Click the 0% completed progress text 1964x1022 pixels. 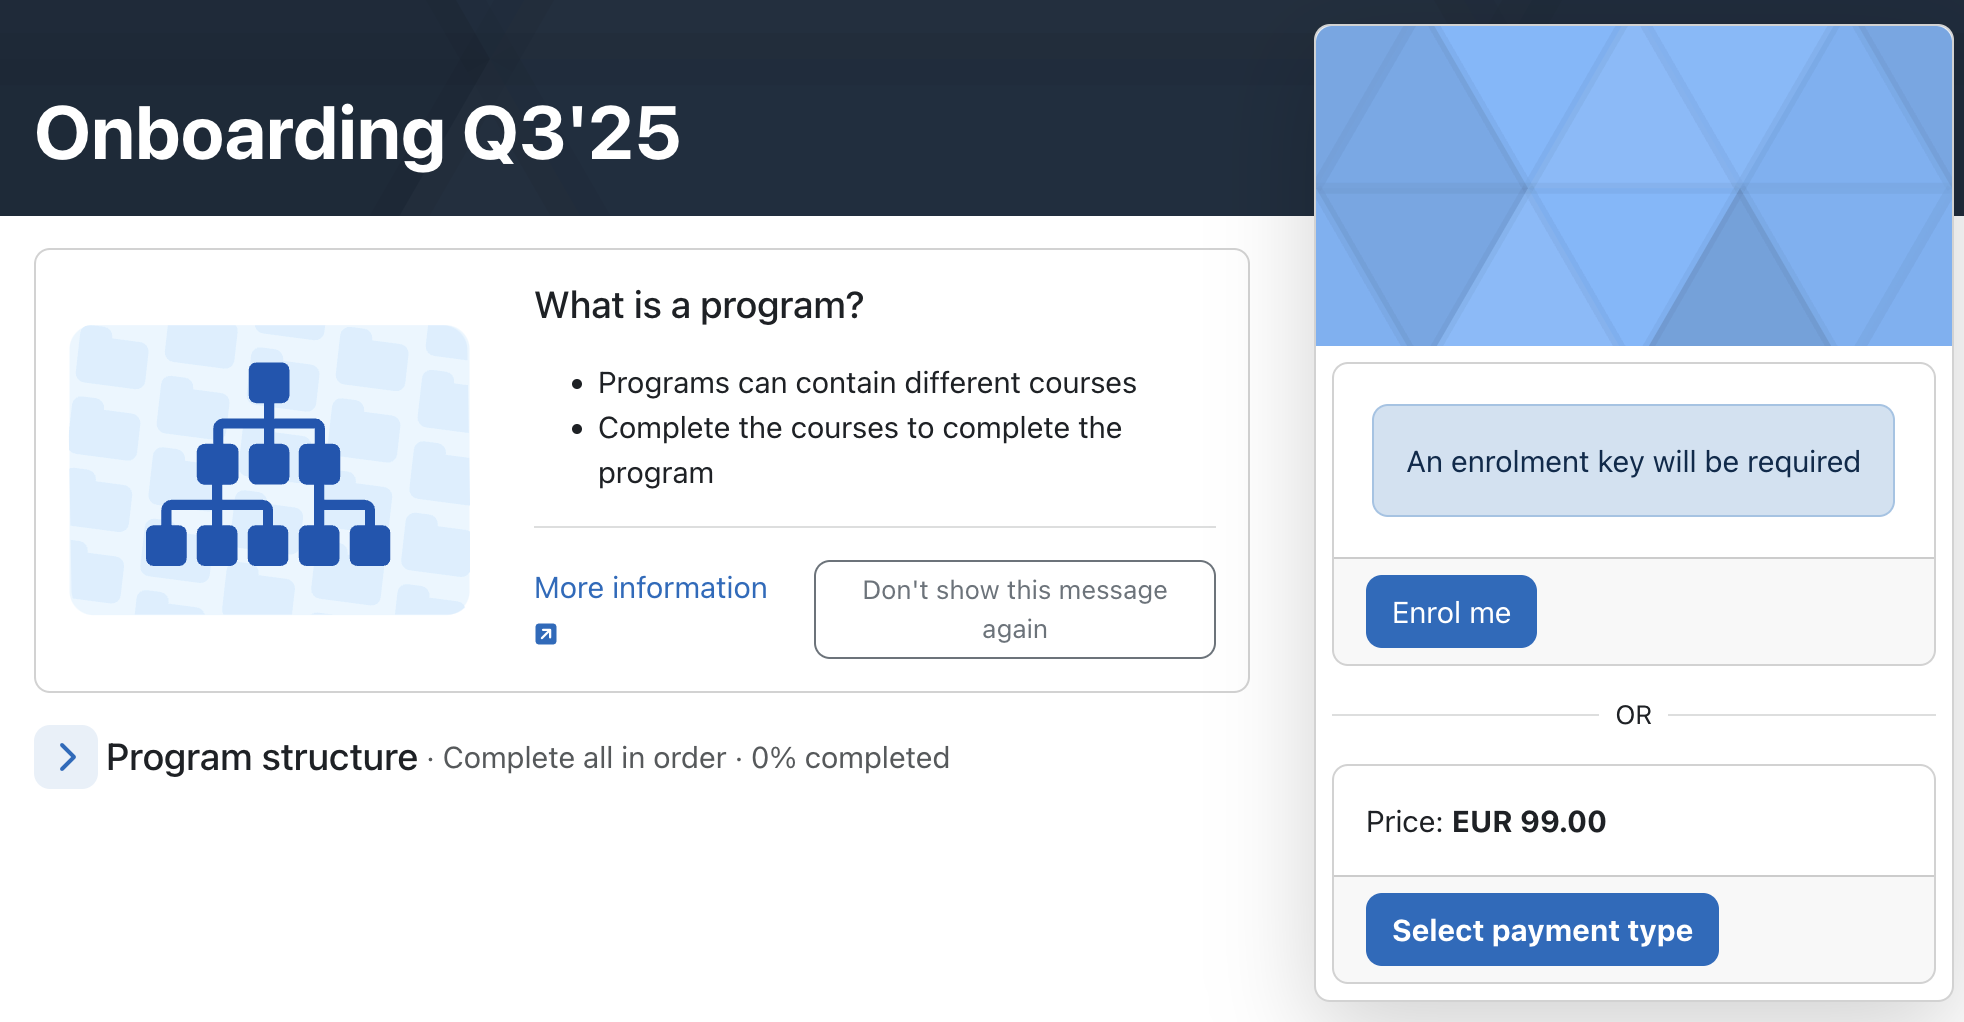850,758
